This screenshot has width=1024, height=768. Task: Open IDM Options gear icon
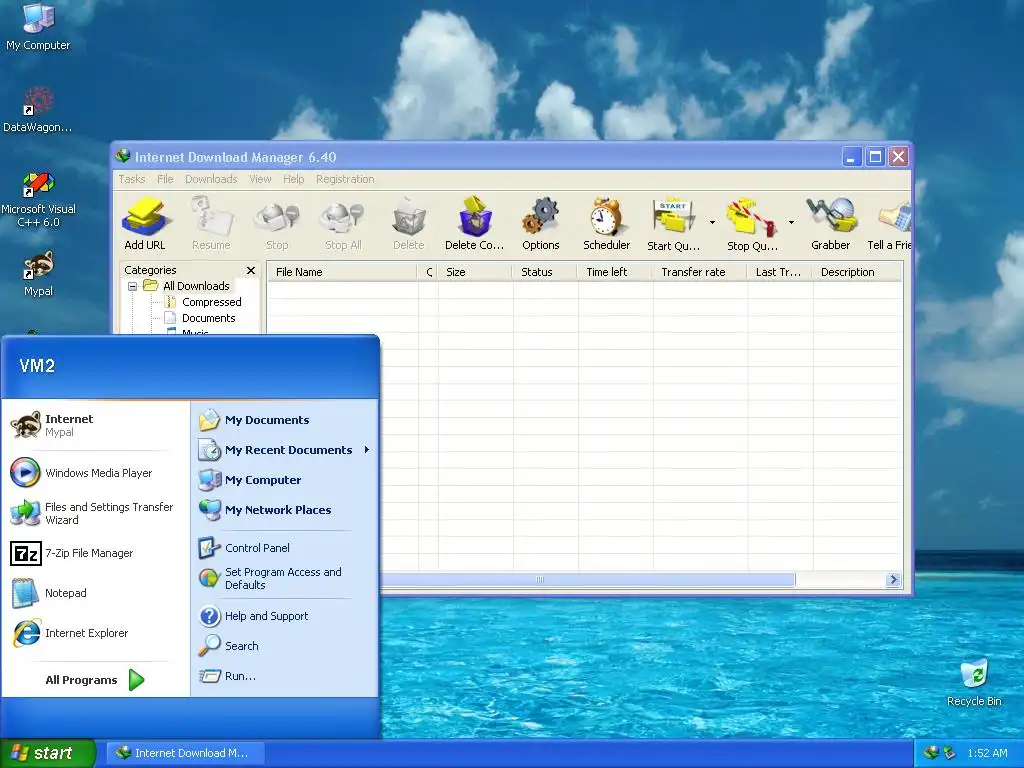[x=541, y=224]
